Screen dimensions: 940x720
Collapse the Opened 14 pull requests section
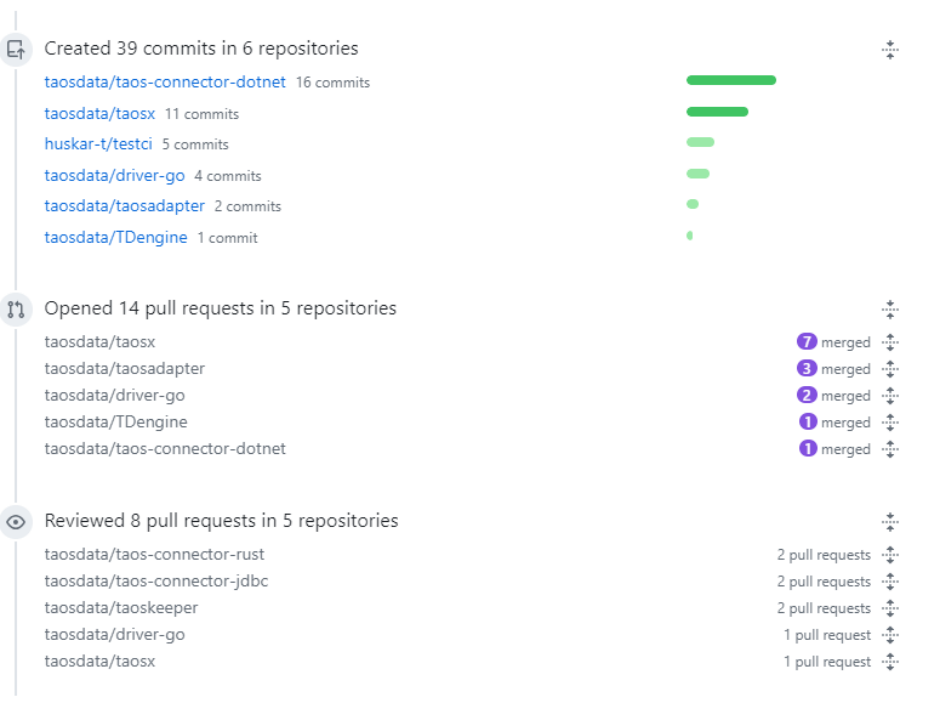tap(890, 309)
